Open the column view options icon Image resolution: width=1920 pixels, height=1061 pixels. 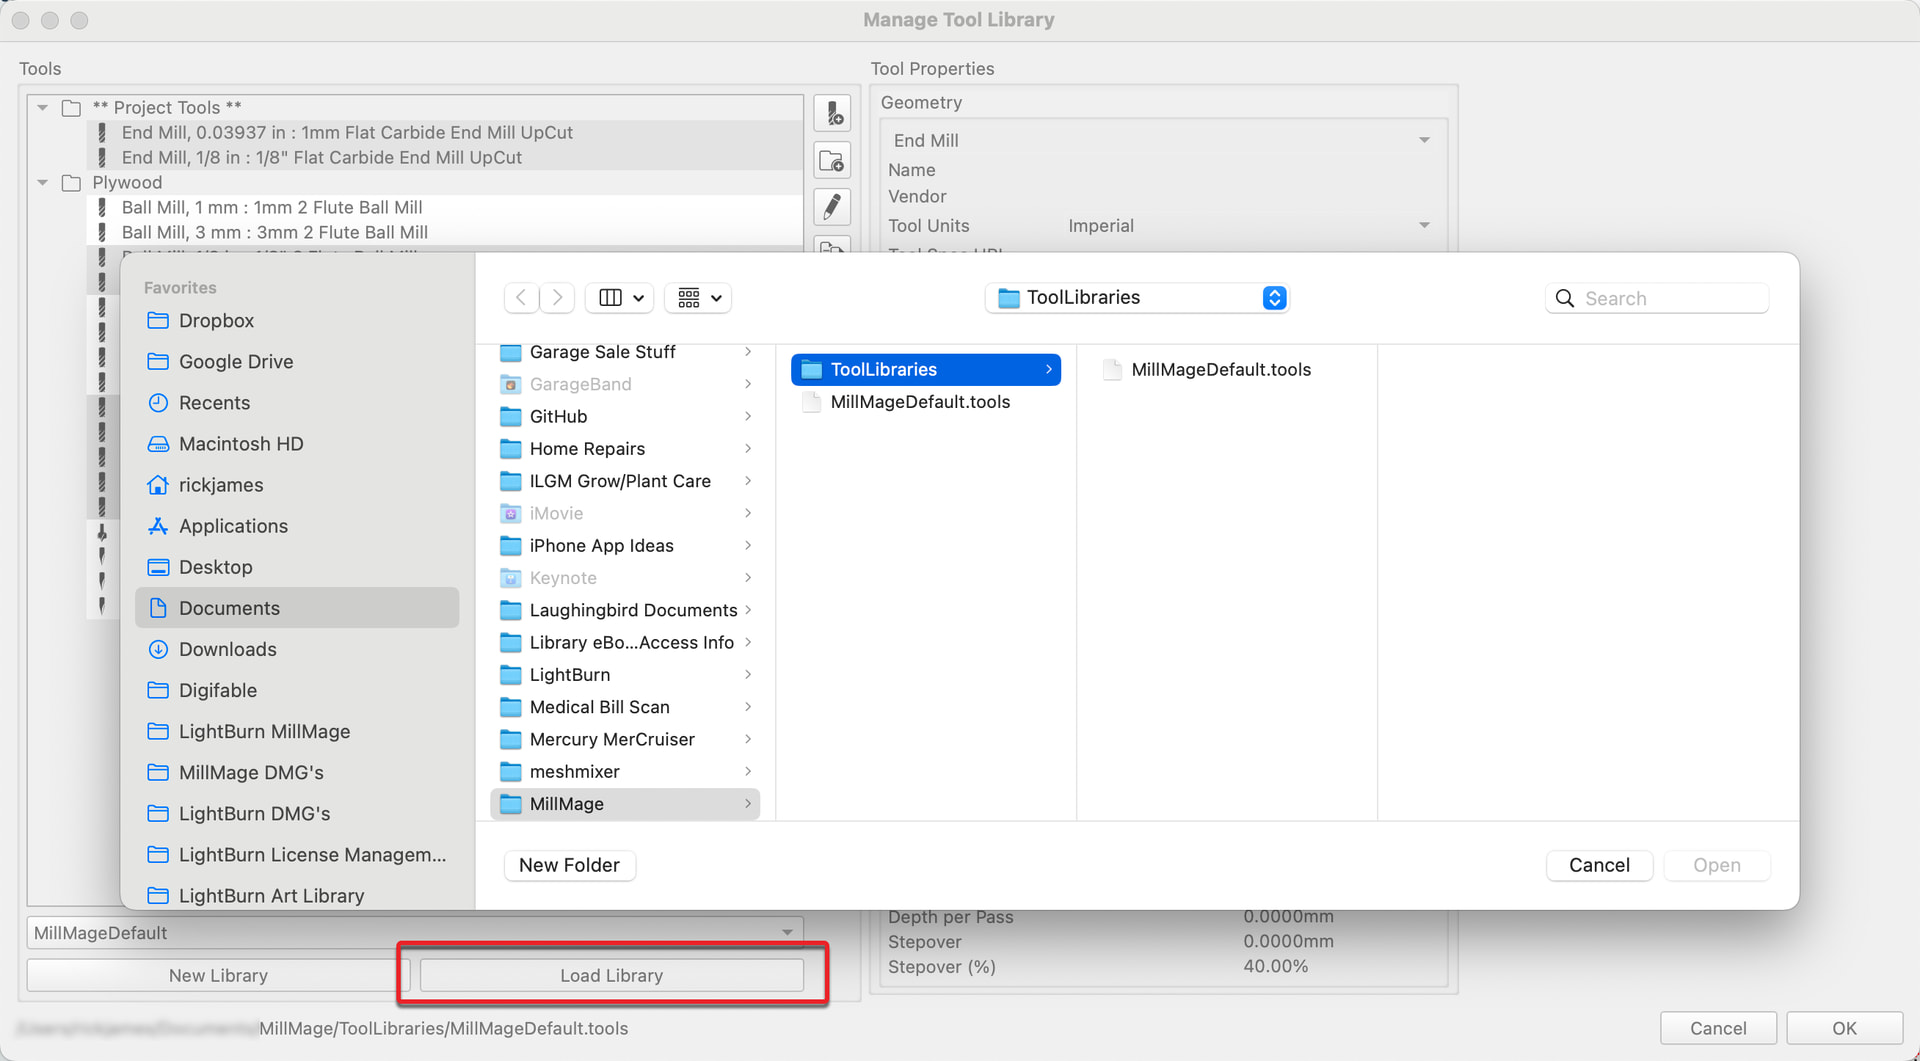coord(620,298)
